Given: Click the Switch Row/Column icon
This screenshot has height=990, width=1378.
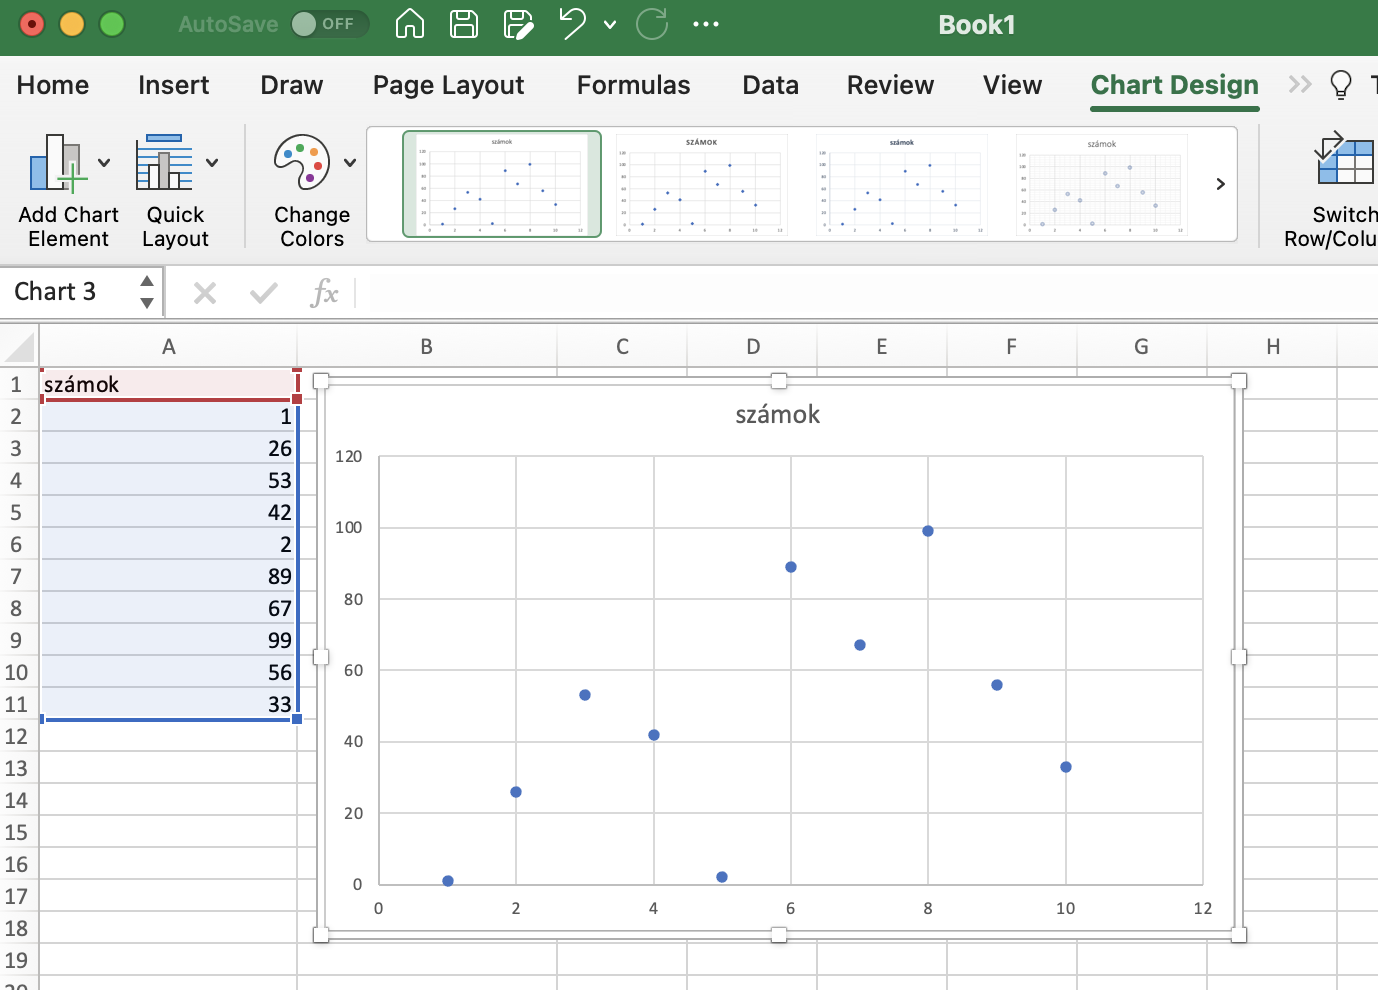Looking at the screenshot, I should 1344,160.
